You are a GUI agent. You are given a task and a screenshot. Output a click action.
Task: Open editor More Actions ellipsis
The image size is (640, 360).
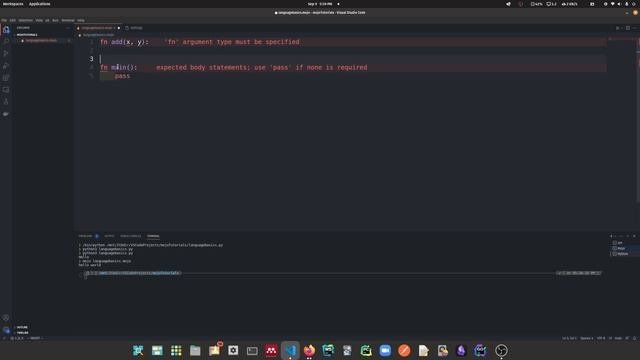(634, 28)
